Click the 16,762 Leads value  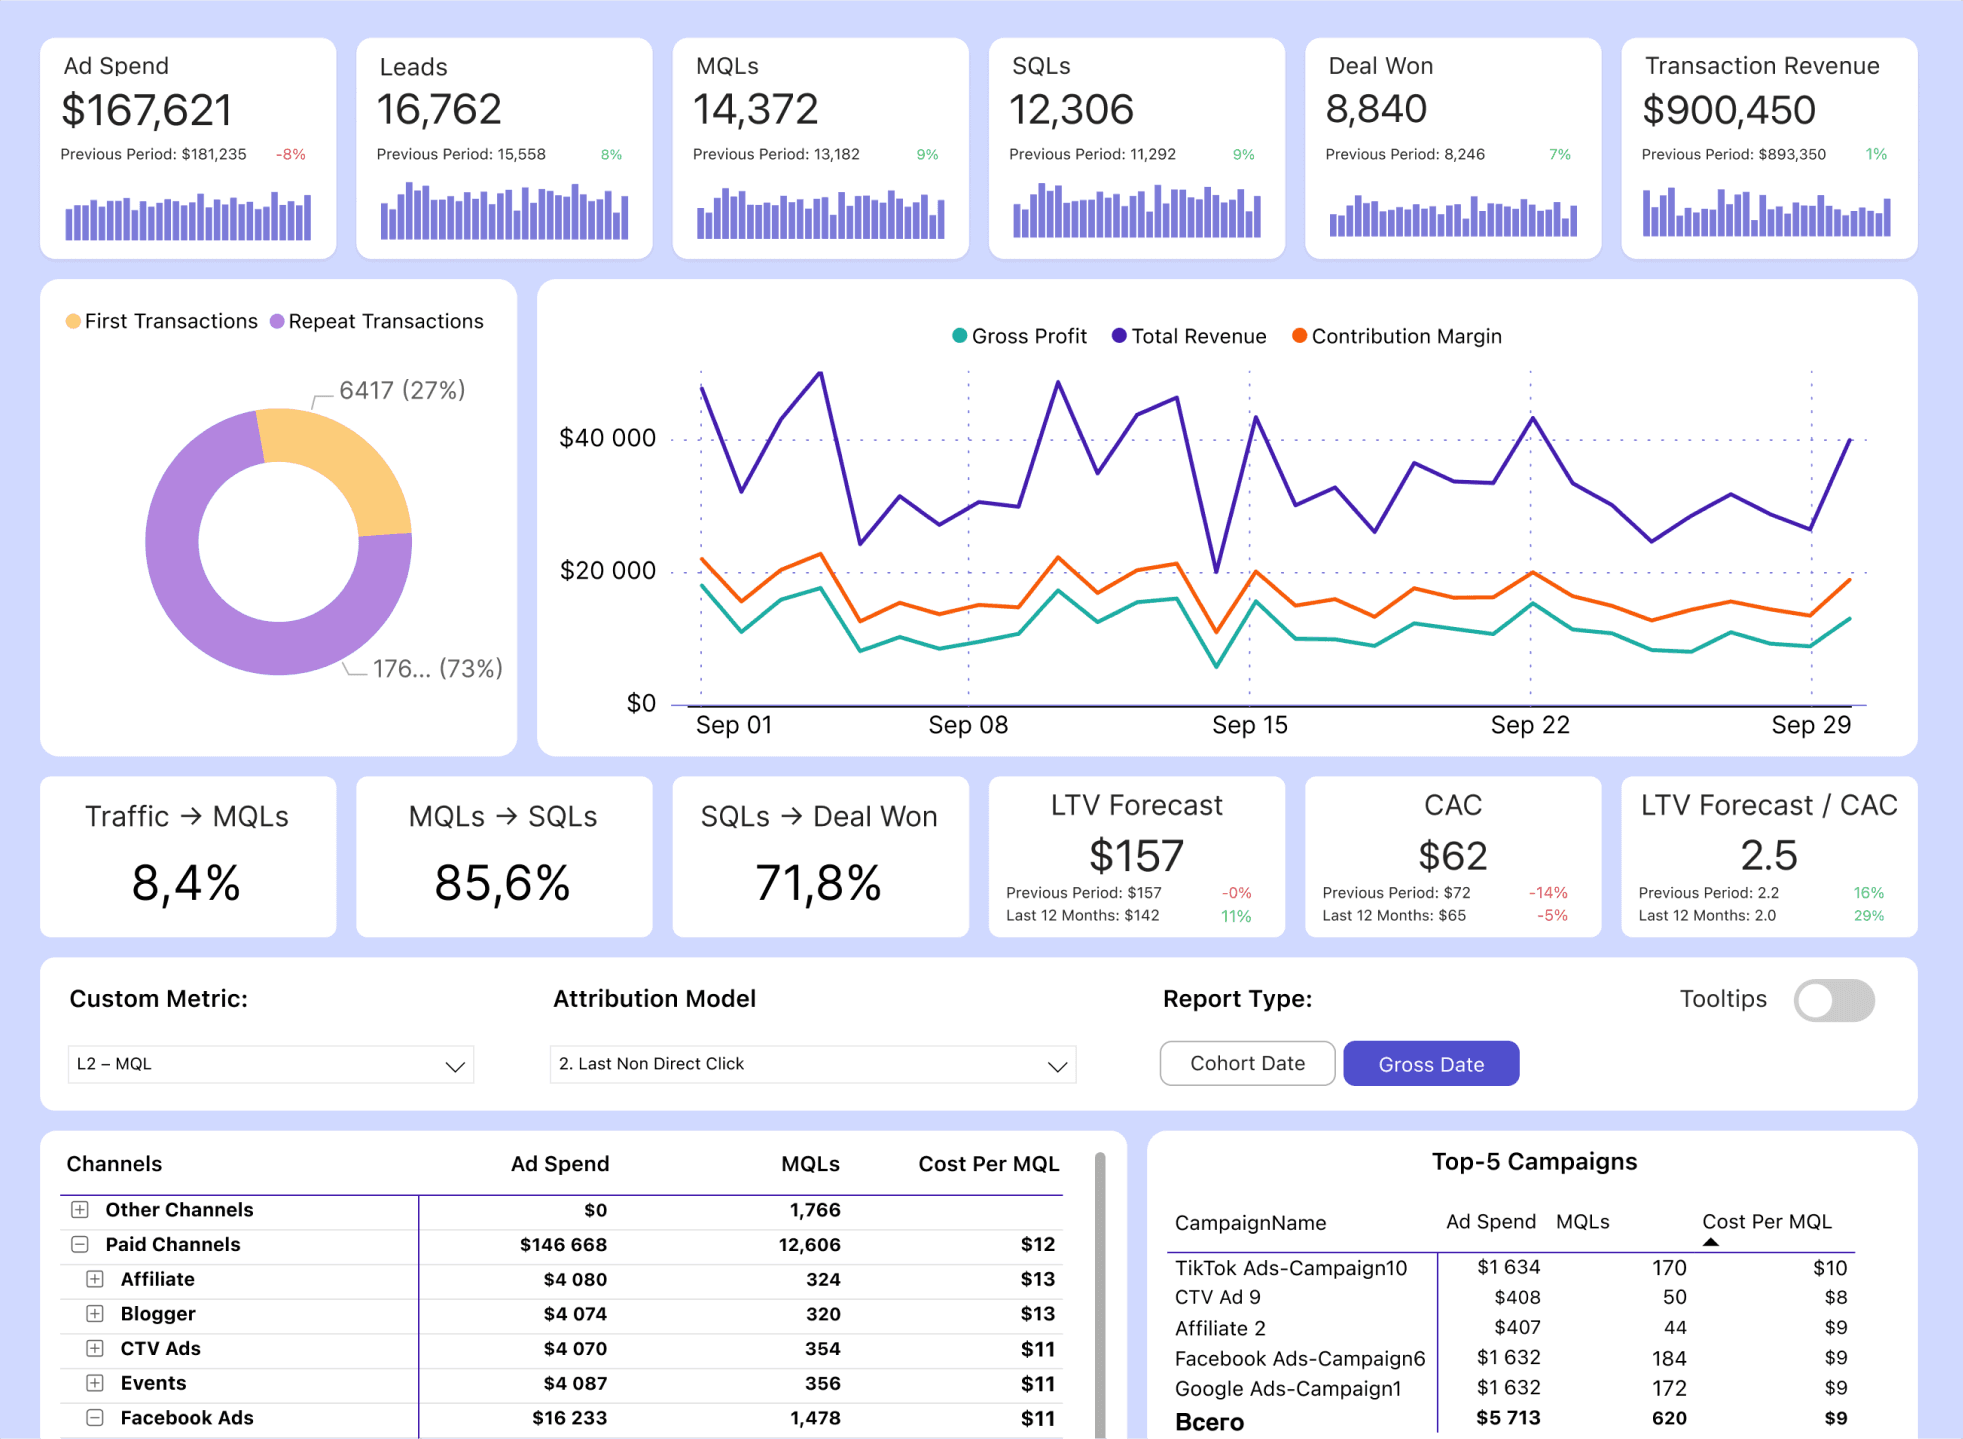439,109
